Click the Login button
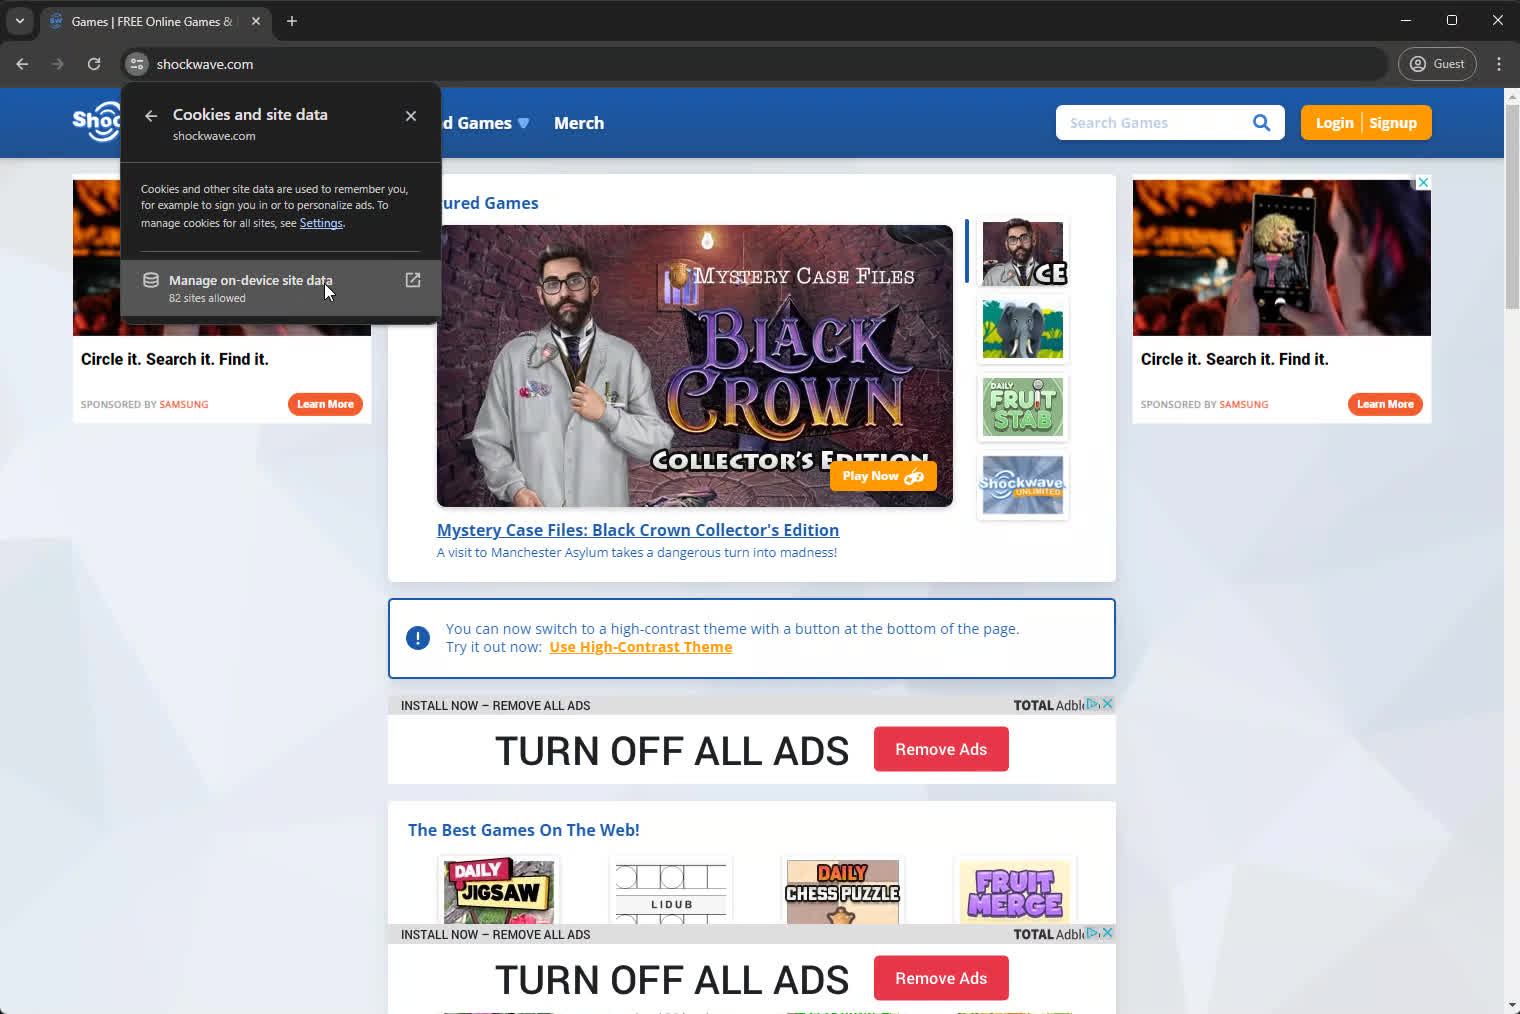The height and width of the screenshot is (1014, 1520). coord(1334,123)
